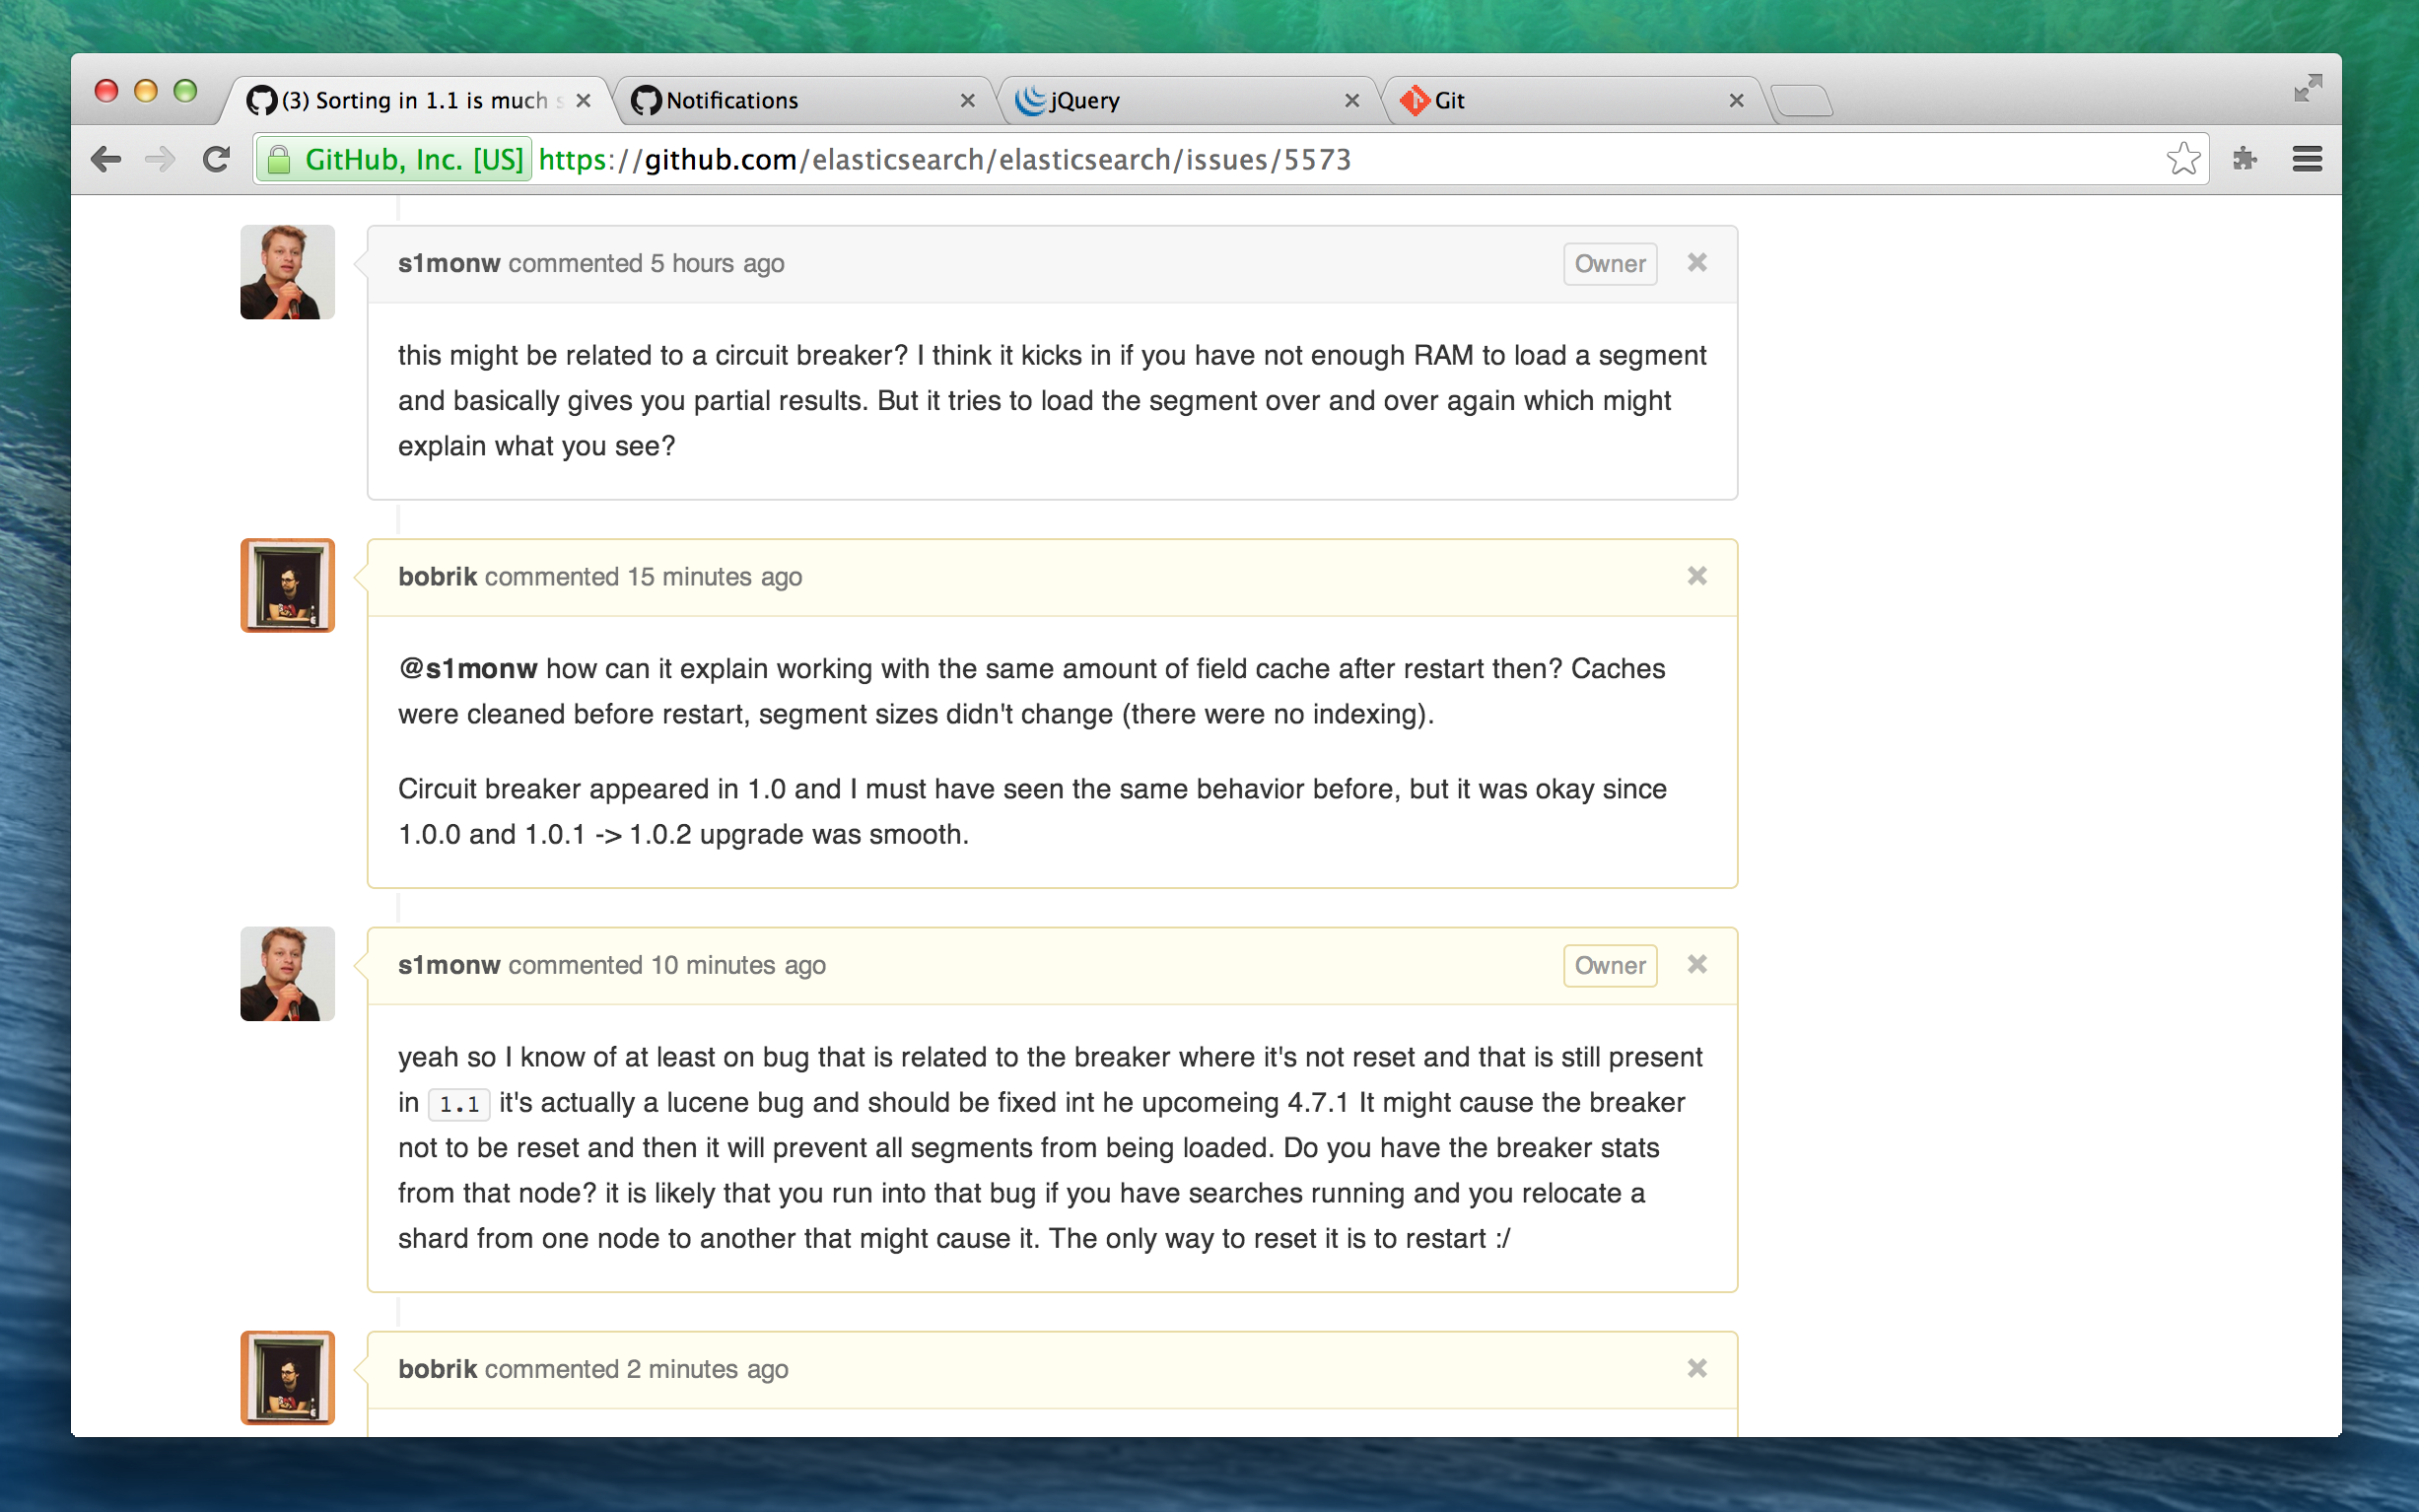Image resolution: width=2419 pixels, height=1512 pixels.
Task: Click s1monw's avatar beside the 10 minutes ago comment
Action: coord(287,974)
